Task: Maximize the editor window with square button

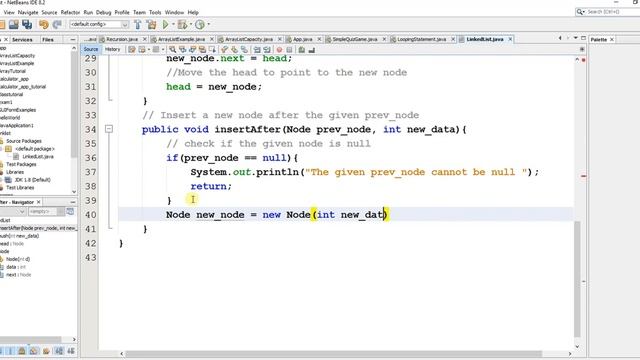Action: 584,38
